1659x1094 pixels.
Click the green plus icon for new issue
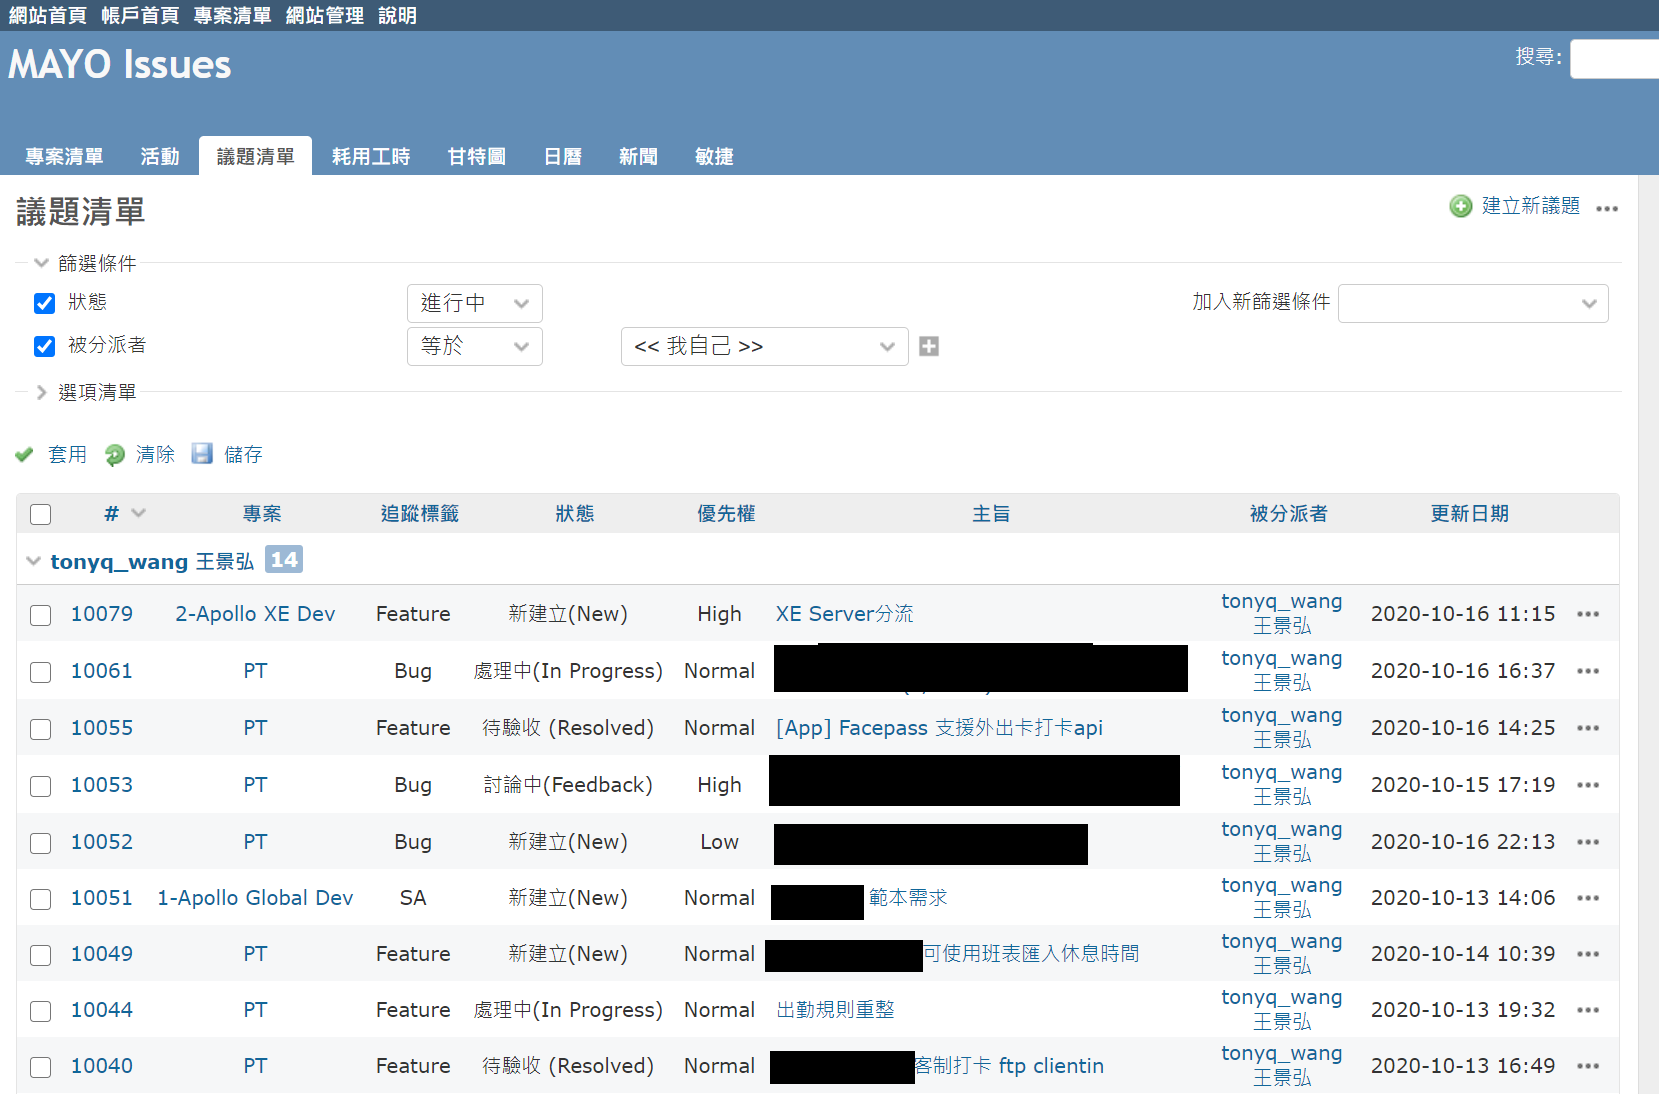[x=1461, y=206]
